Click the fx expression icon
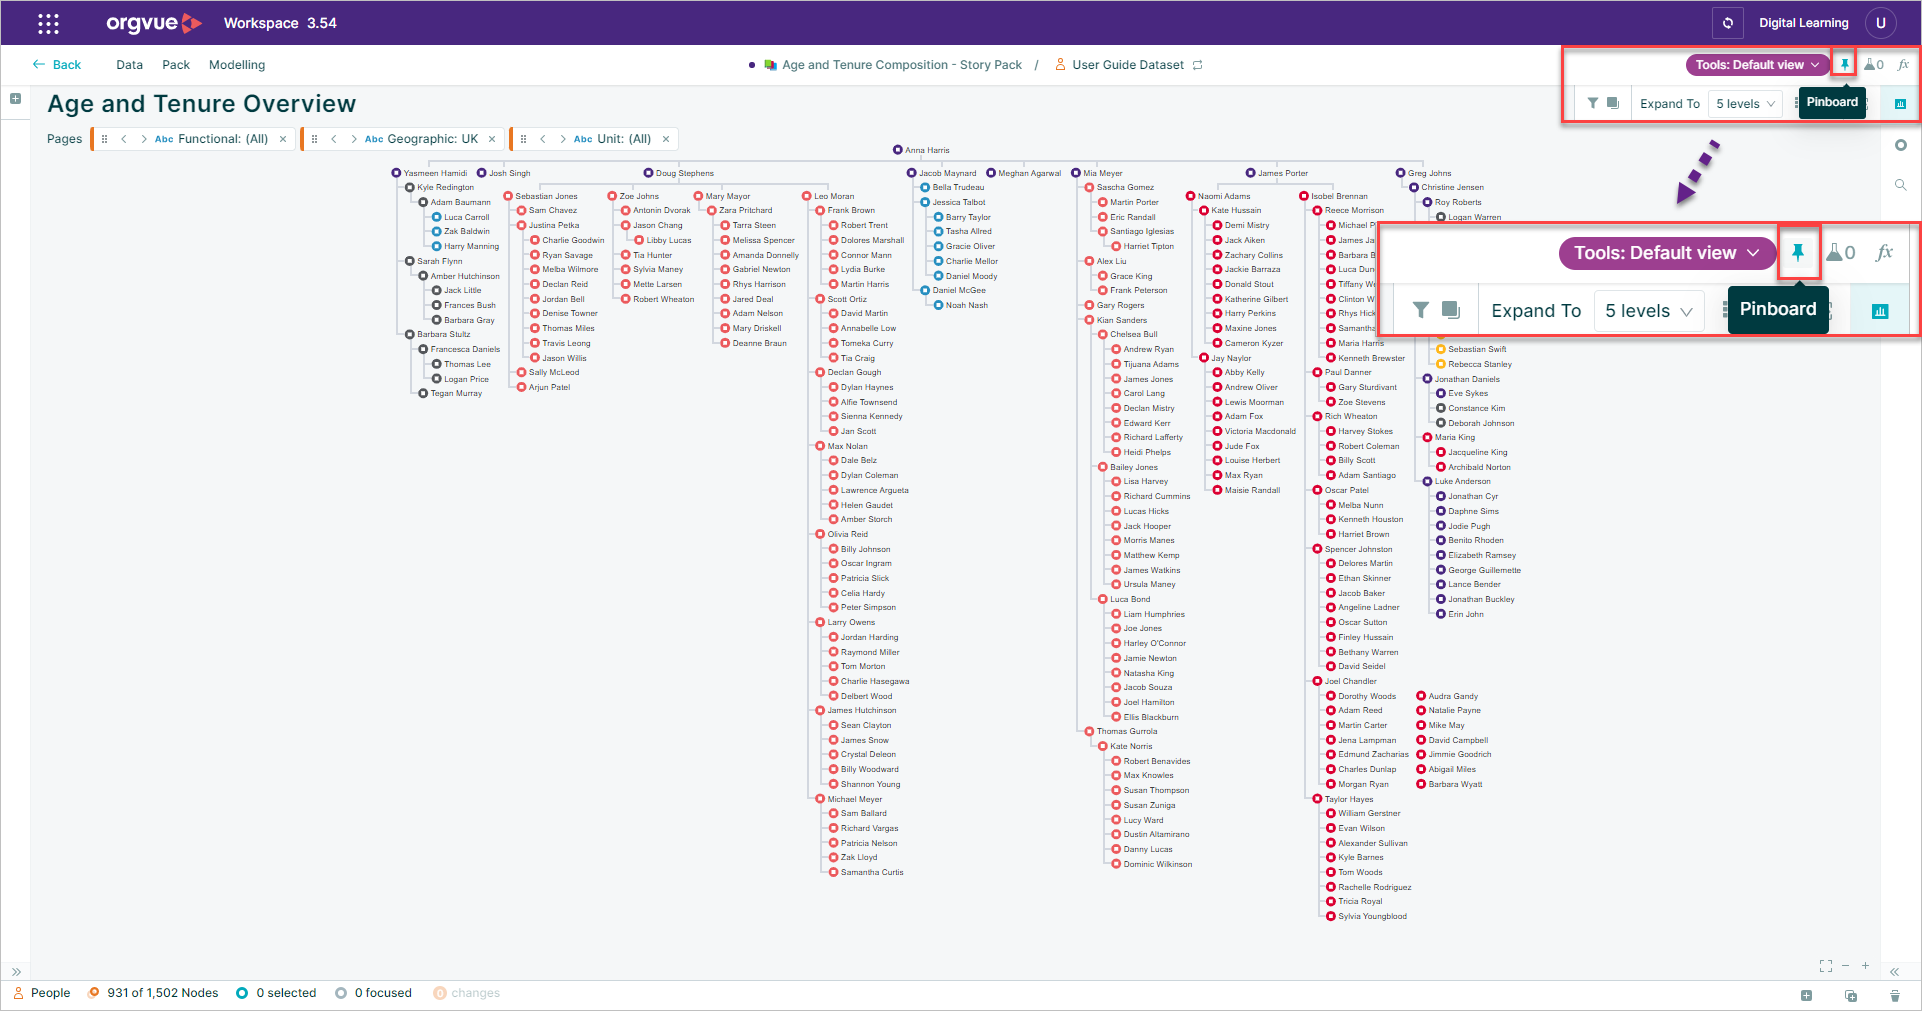 pyautogui.click(x=1903, y=64)
